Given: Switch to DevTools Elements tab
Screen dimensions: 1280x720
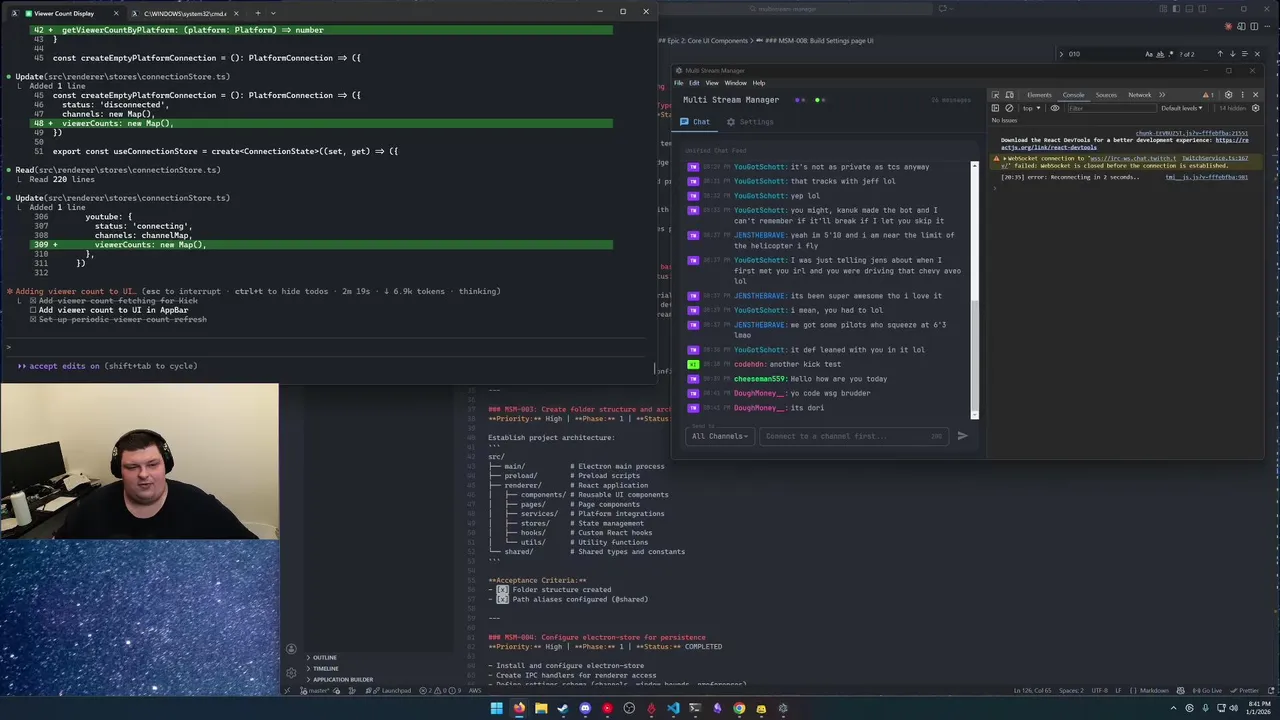Looking at the screenshot, I should (x=1039, y=95).
